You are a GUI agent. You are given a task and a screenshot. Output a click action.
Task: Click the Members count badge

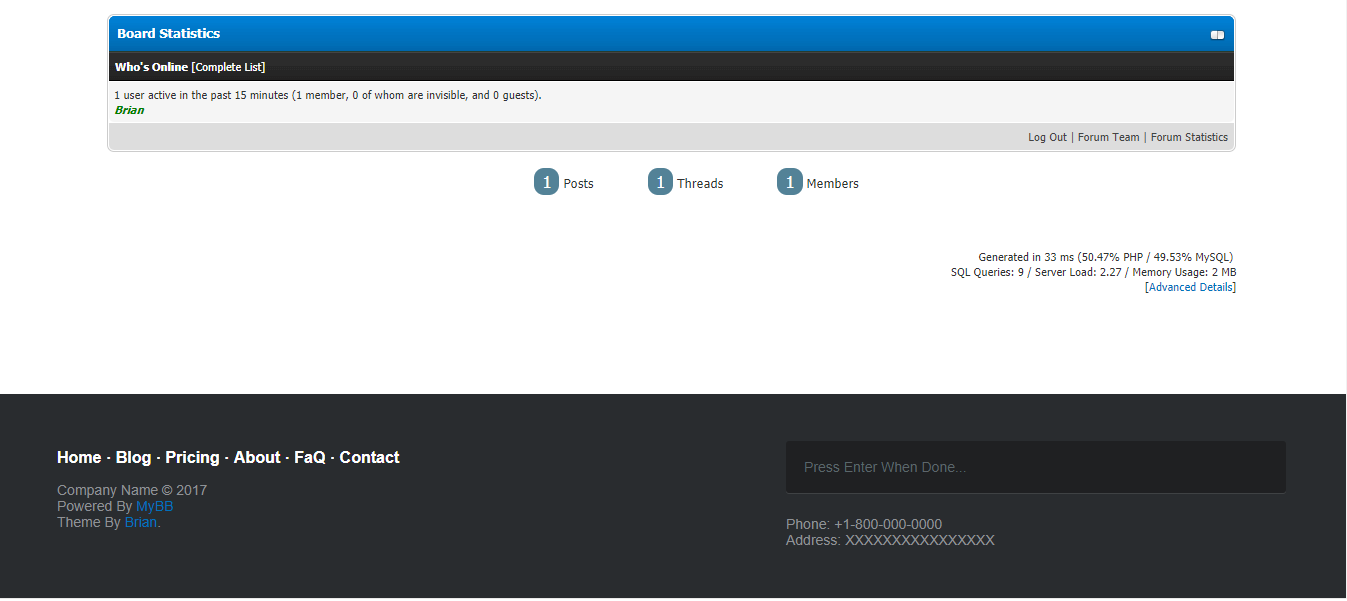(x=789, y=182)
